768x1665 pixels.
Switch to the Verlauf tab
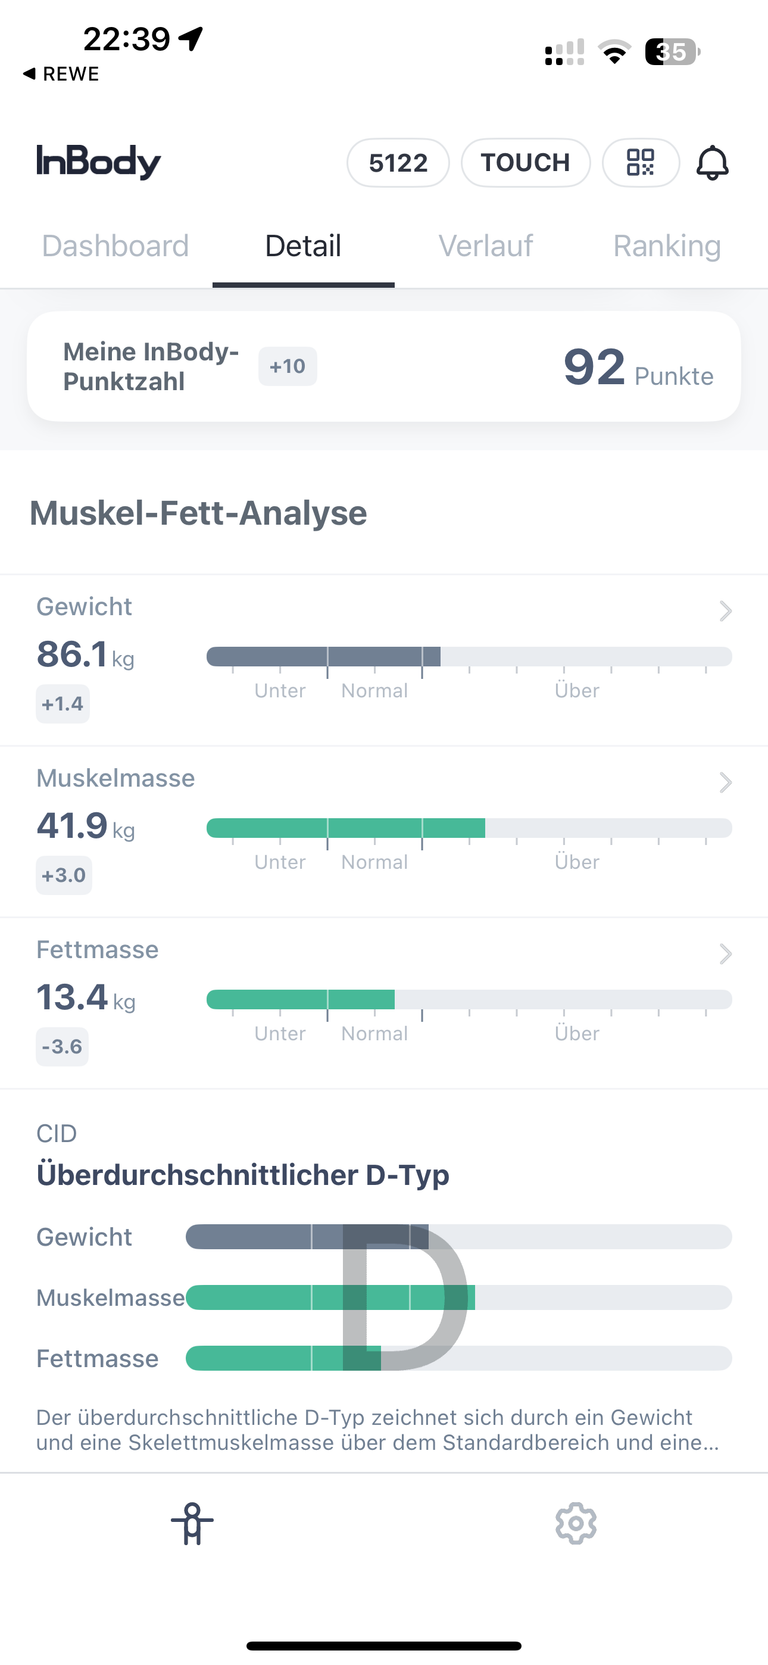(486, 246)
